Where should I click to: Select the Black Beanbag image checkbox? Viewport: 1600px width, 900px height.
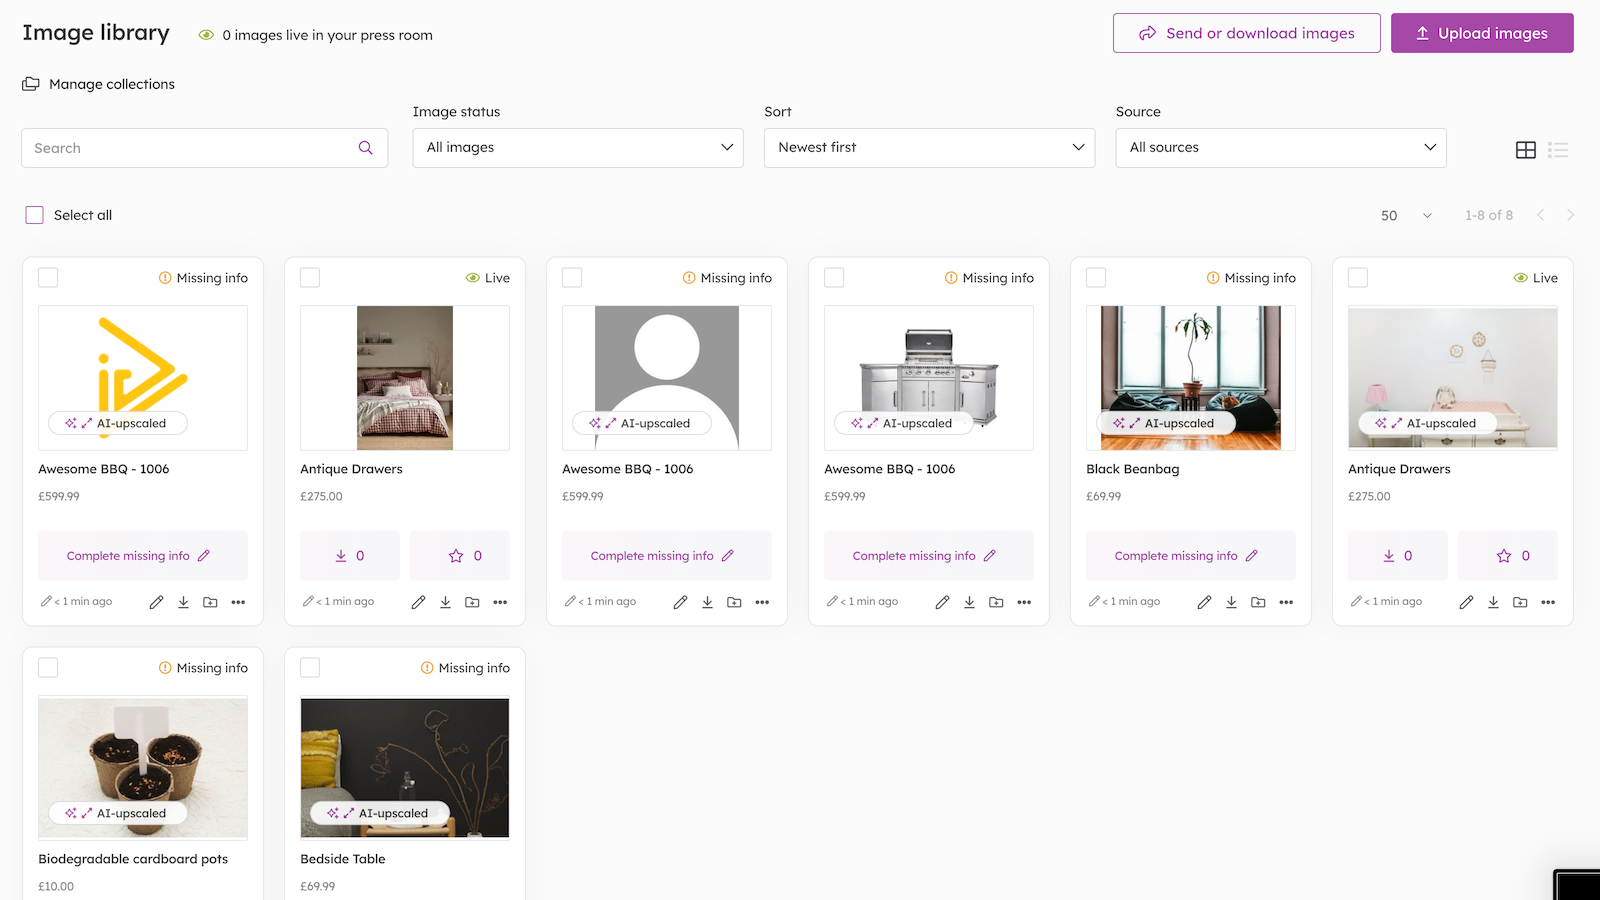pos(1096,278)
